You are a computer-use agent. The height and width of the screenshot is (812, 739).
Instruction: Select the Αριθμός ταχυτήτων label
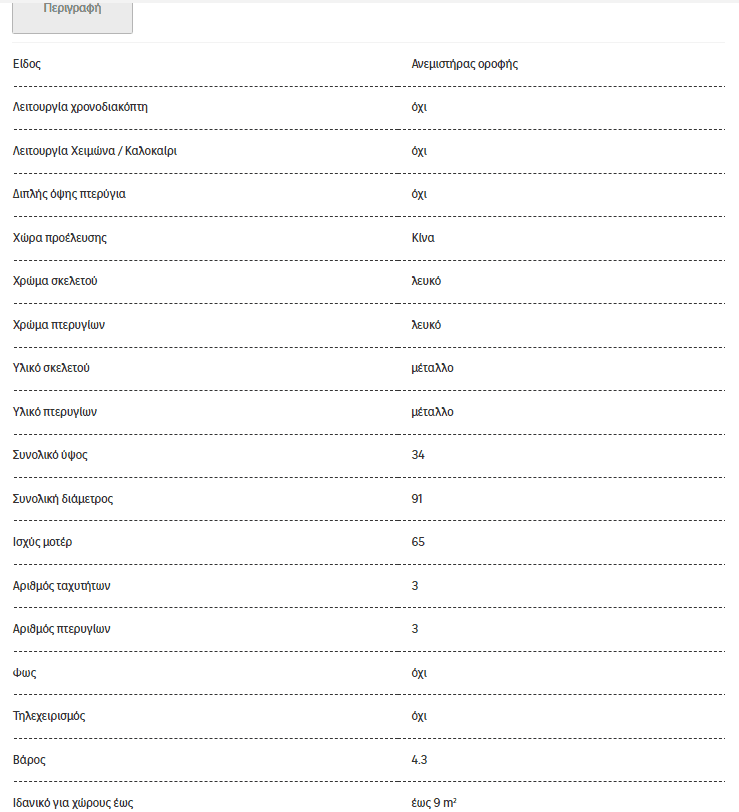pos(62,586)
